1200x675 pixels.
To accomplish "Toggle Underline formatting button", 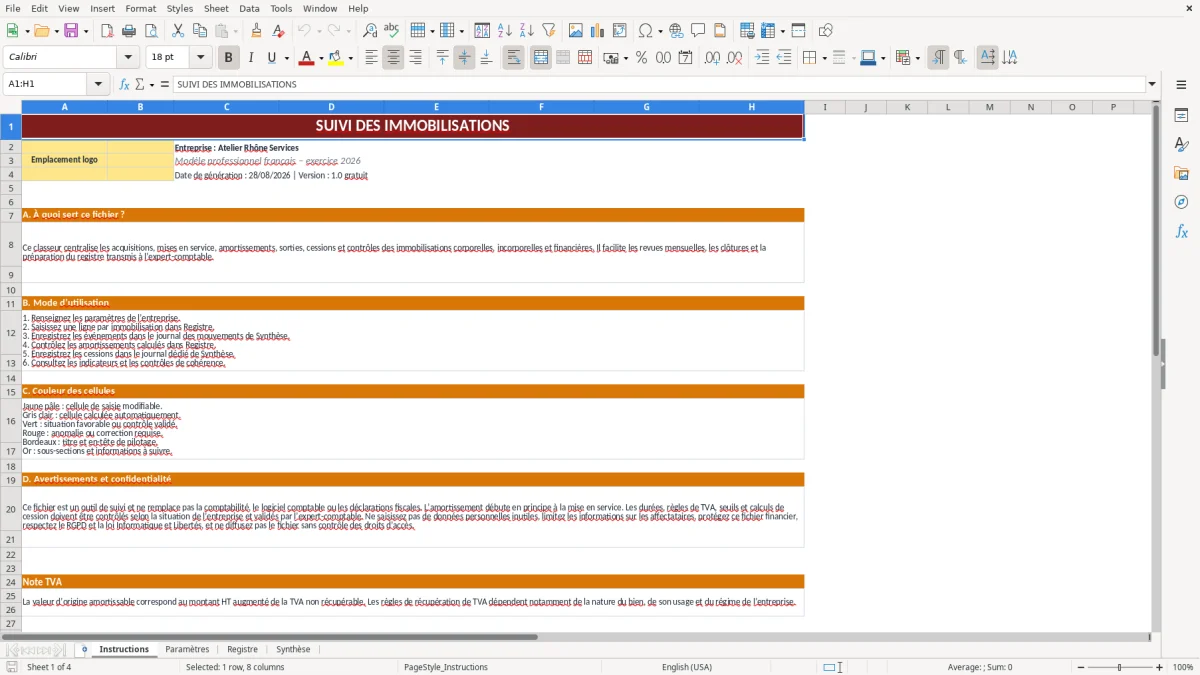I will click(x=272, y=58).
